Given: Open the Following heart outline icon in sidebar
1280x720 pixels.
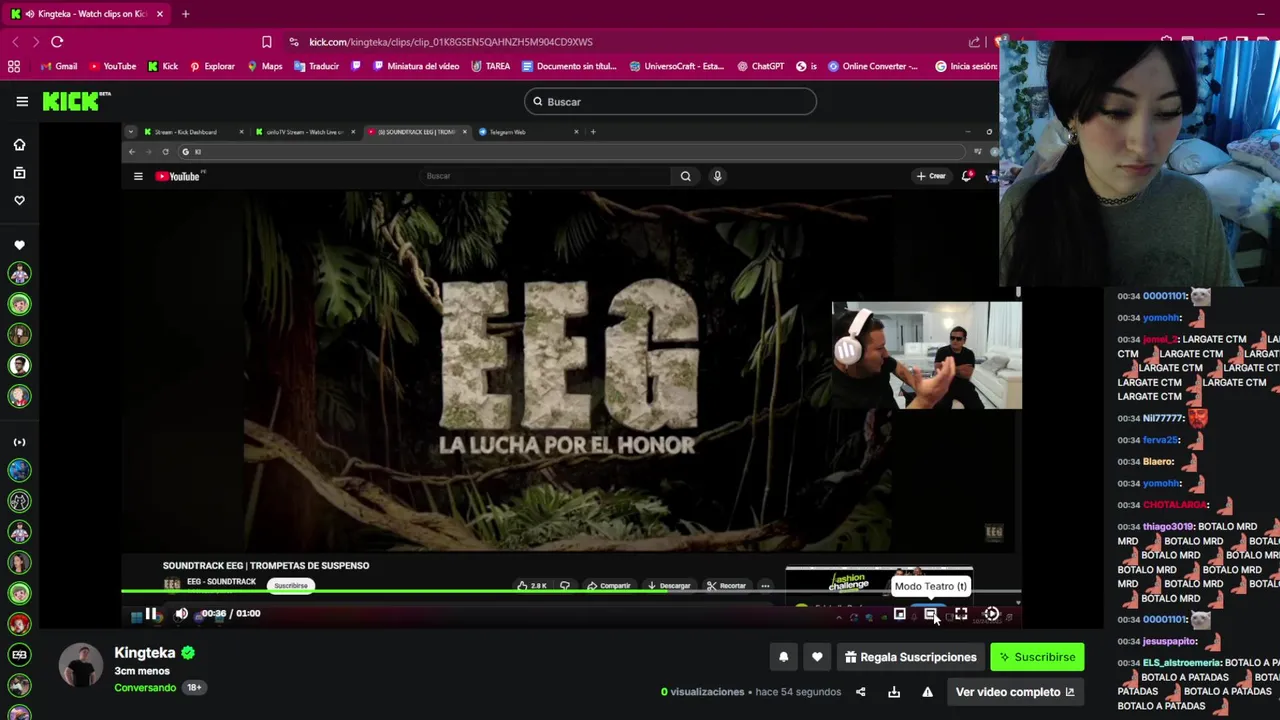Looking at the screenshot, I should (19, 200).
